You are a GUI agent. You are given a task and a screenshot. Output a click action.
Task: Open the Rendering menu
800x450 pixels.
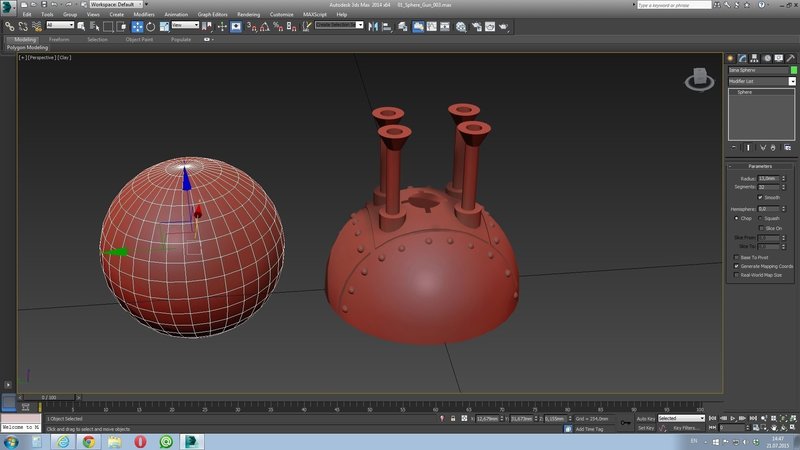(x=248, y=14)
